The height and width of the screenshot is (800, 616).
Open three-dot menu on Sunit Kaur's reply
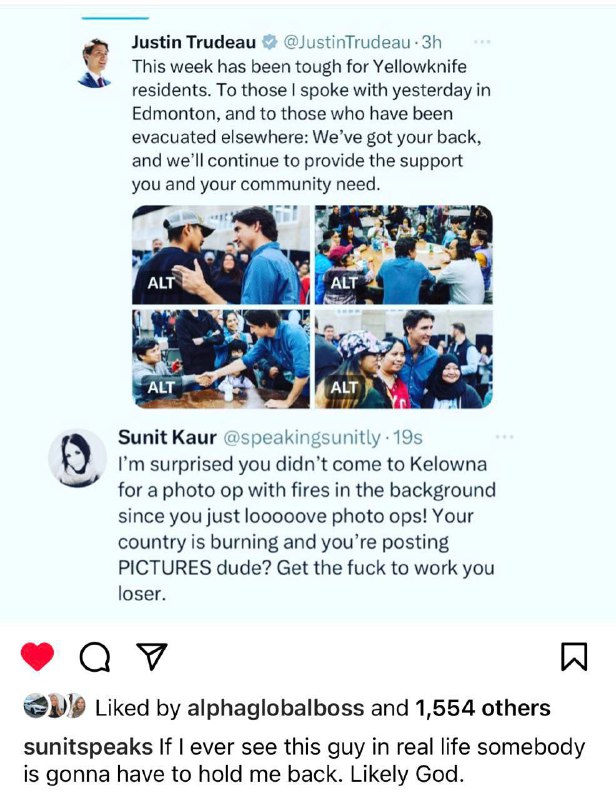(504, 437)
